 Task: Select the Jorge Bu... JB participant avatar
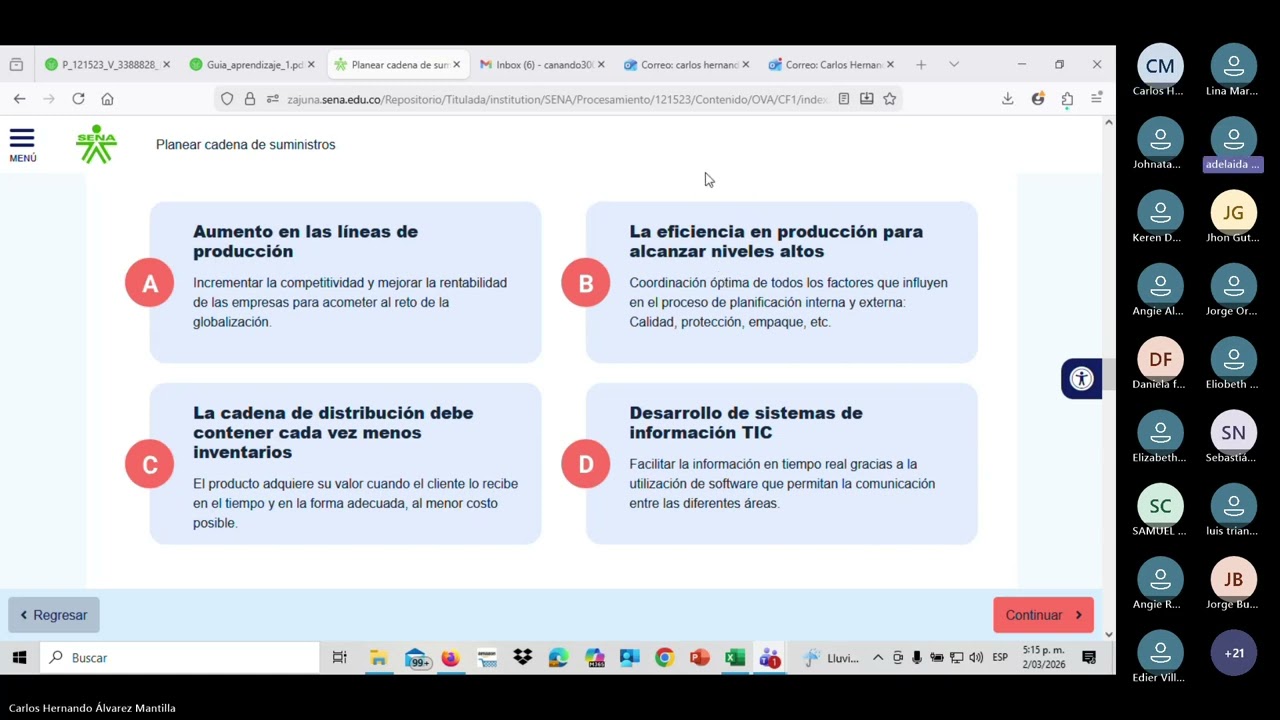click(x=1233, y=579)
